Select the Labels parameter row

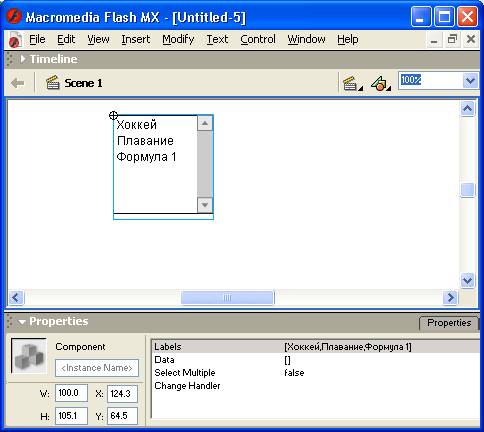click(x=315, y=347)
